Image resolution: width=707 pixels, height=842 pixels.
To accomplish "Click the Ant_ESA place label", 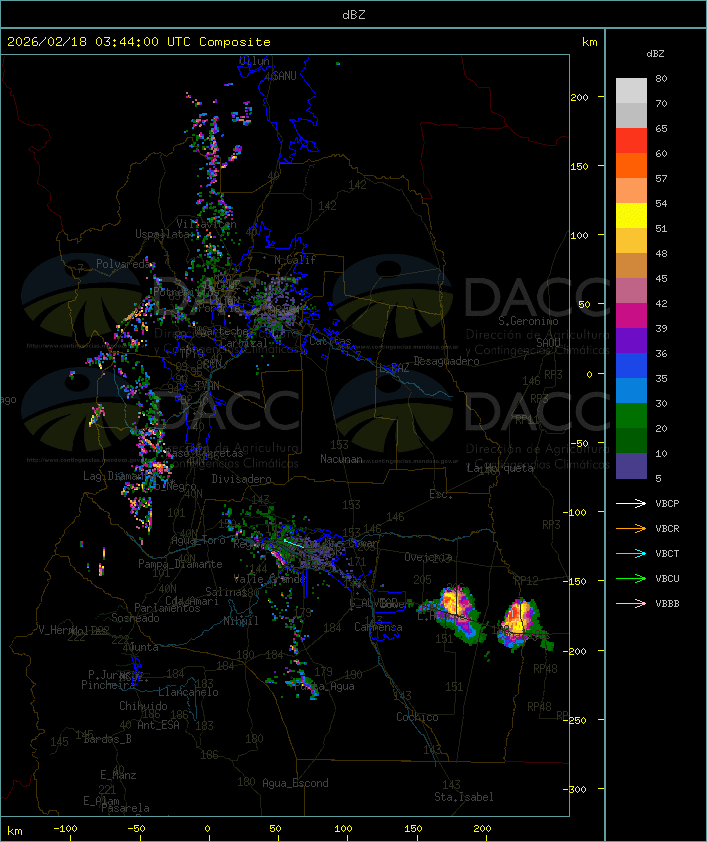I will 158,725.
